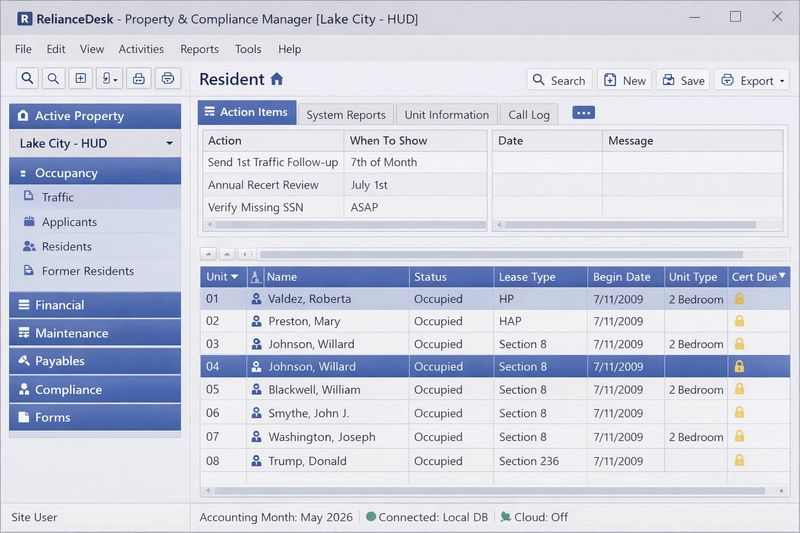Click the last printer icon in the left toolbar

pyautogui.click(x=167, y=79)
